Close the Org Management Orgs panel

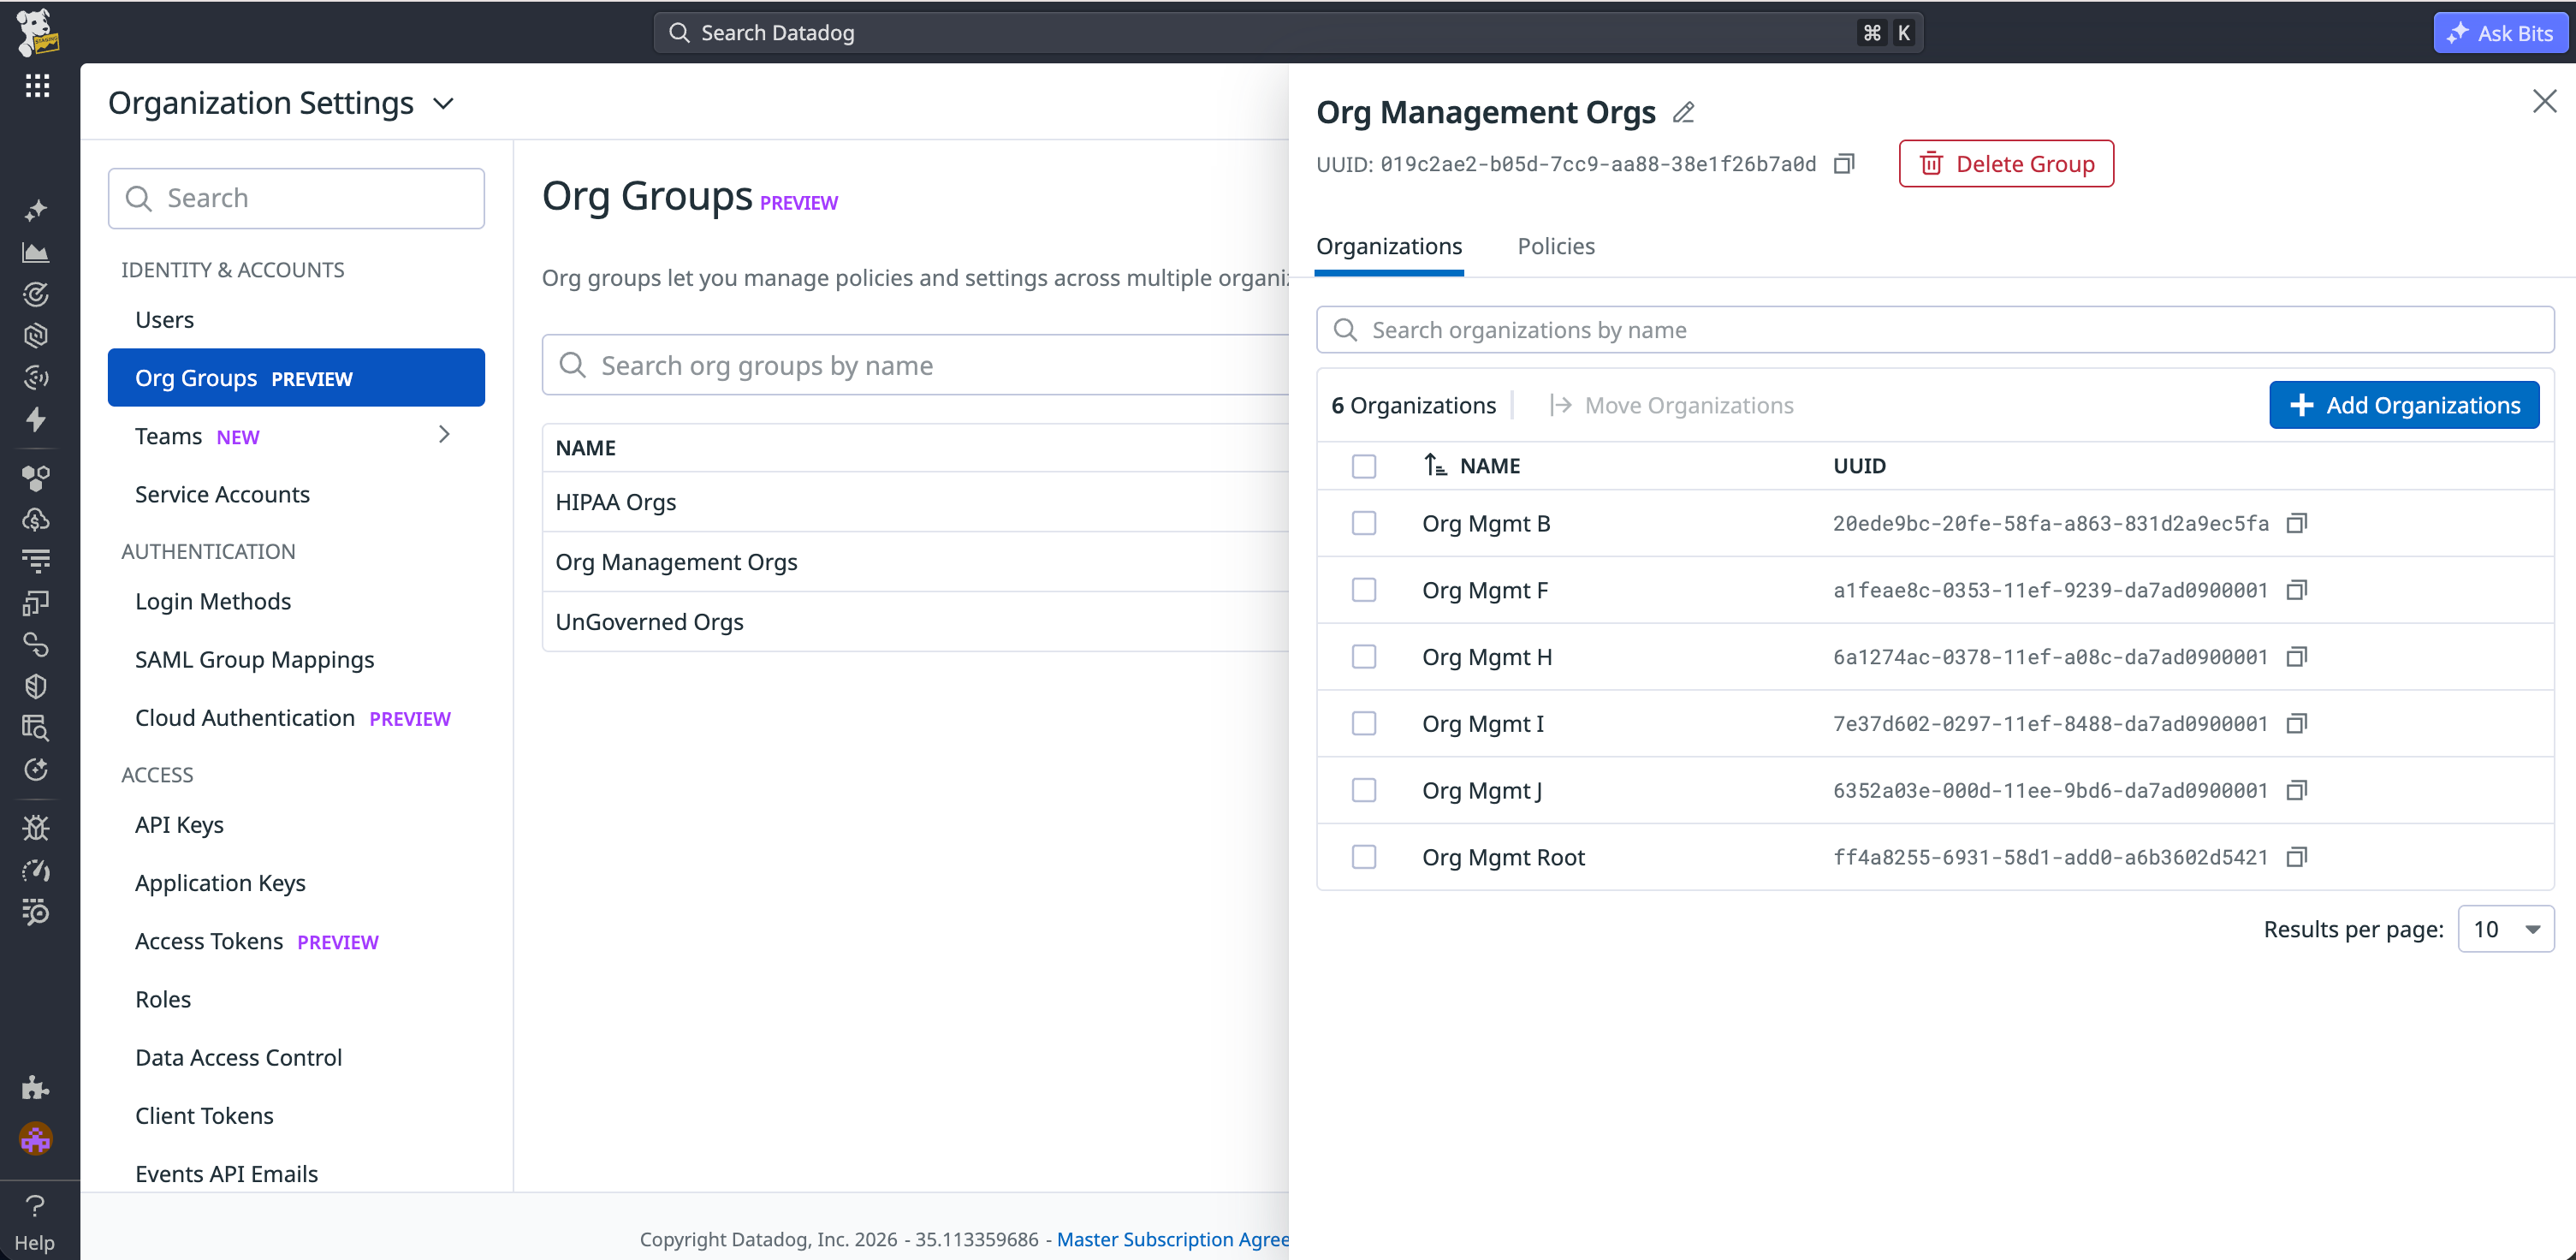tap(2544, 101)
